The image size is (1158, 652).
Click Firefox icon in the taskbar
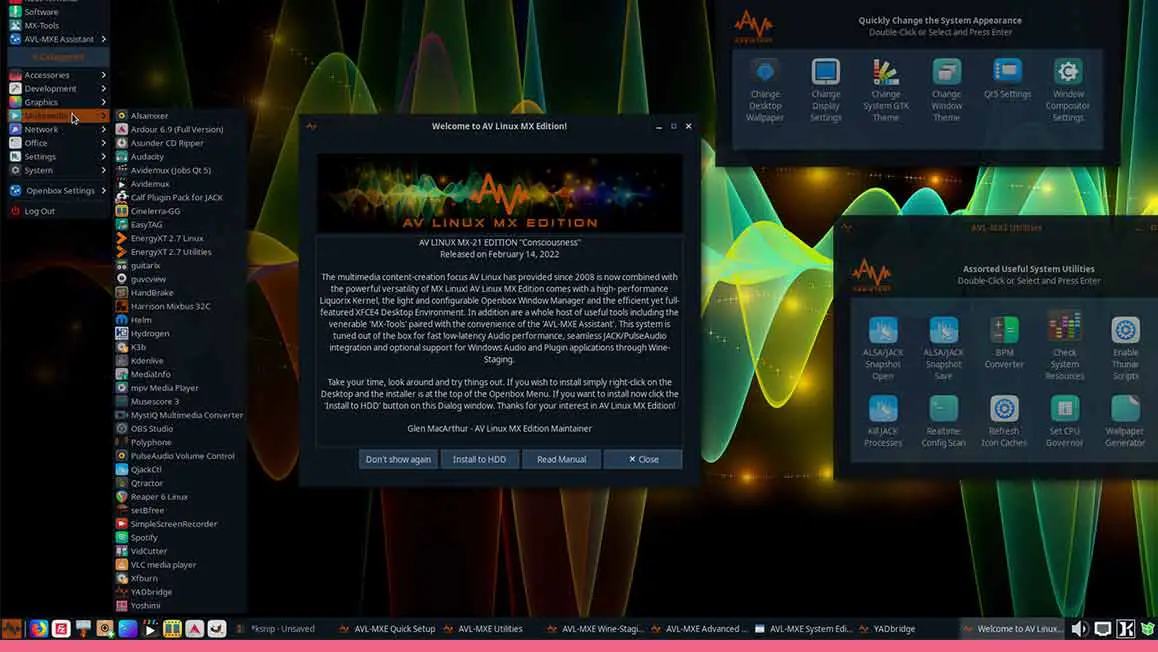coord(38,629)
